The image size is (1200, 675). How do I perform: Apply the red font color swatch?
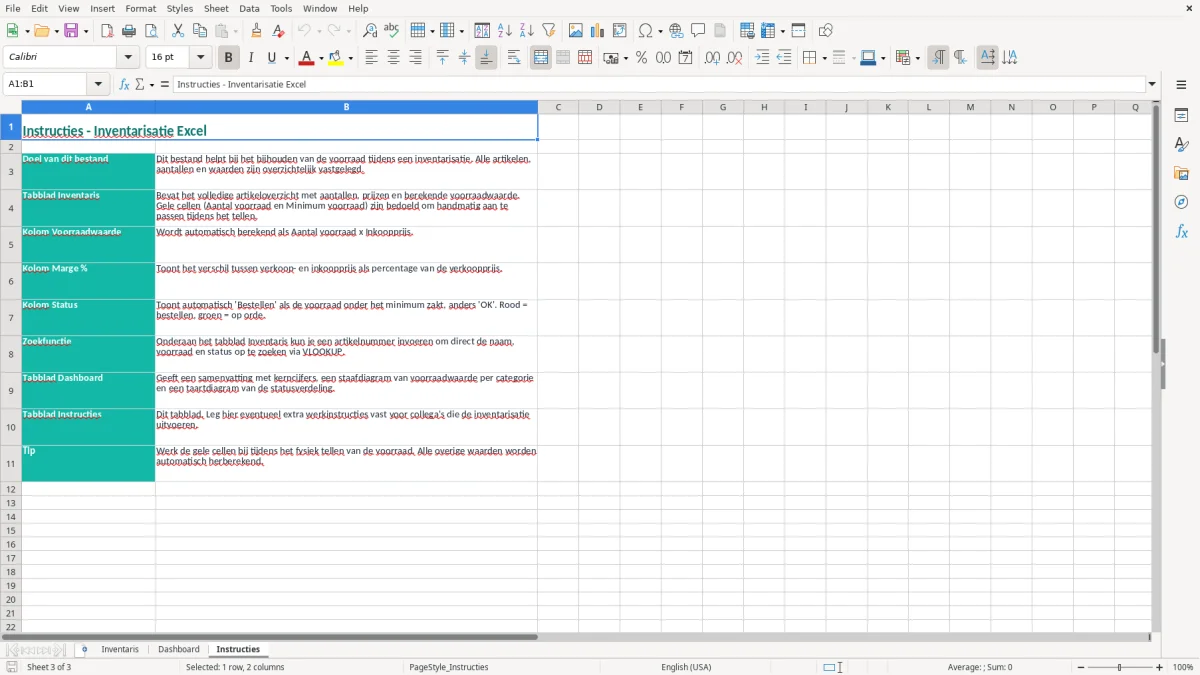pyautogui.click(x=306, y=58)
